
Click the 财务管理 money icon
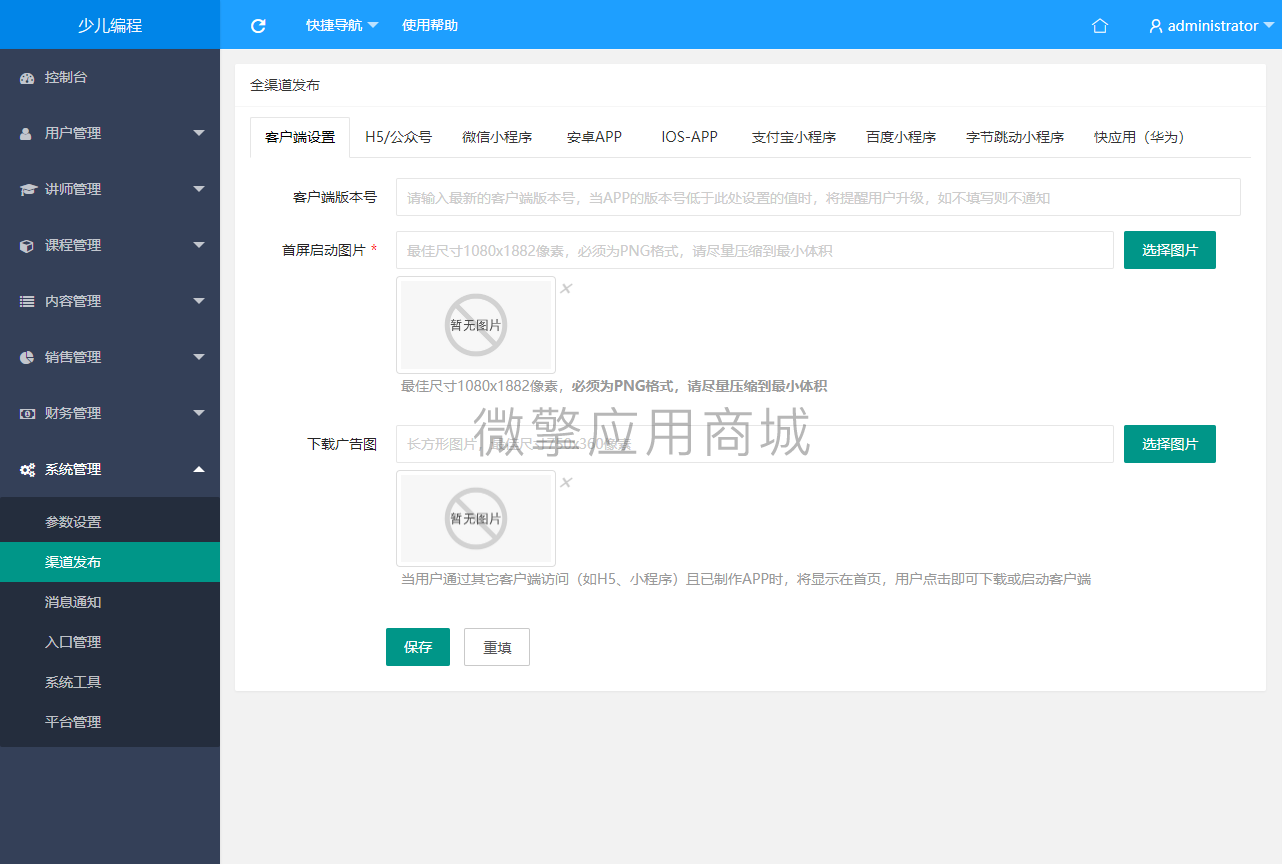(27, 413)
